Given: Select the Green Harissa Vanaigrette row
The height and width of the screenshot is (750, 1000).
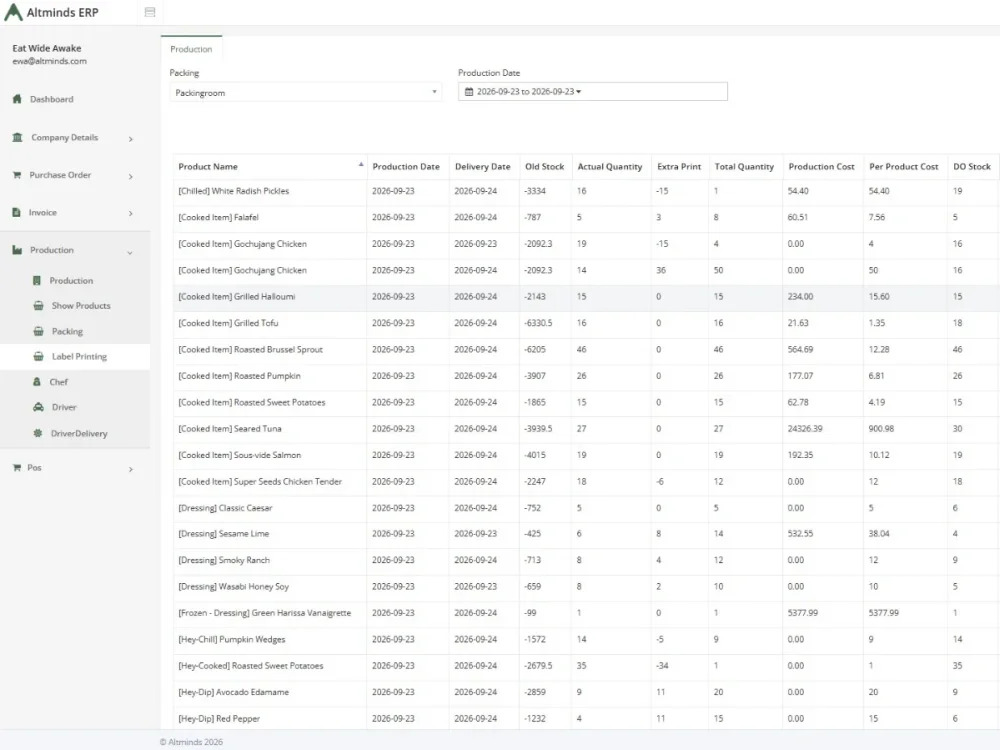Looking at the screenshot, I should (x=585, y=613).
